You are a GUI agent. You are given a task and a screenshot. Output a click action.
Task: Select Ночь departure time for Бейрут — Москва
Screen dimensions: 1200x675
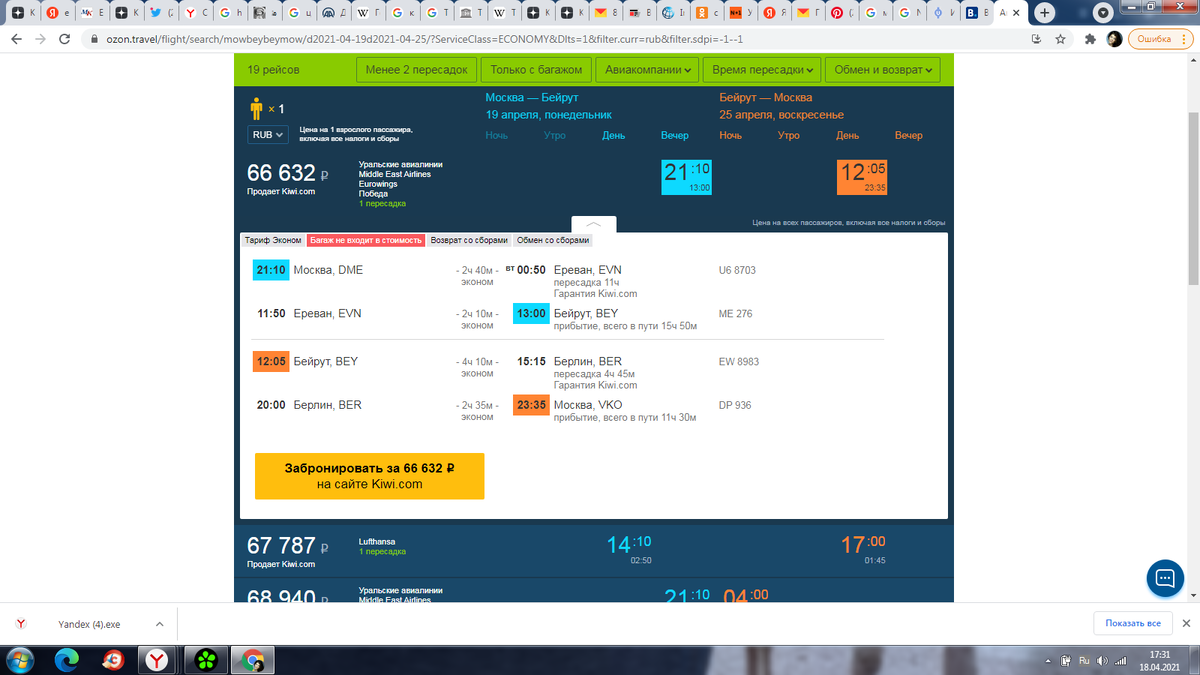click(731, 135)
